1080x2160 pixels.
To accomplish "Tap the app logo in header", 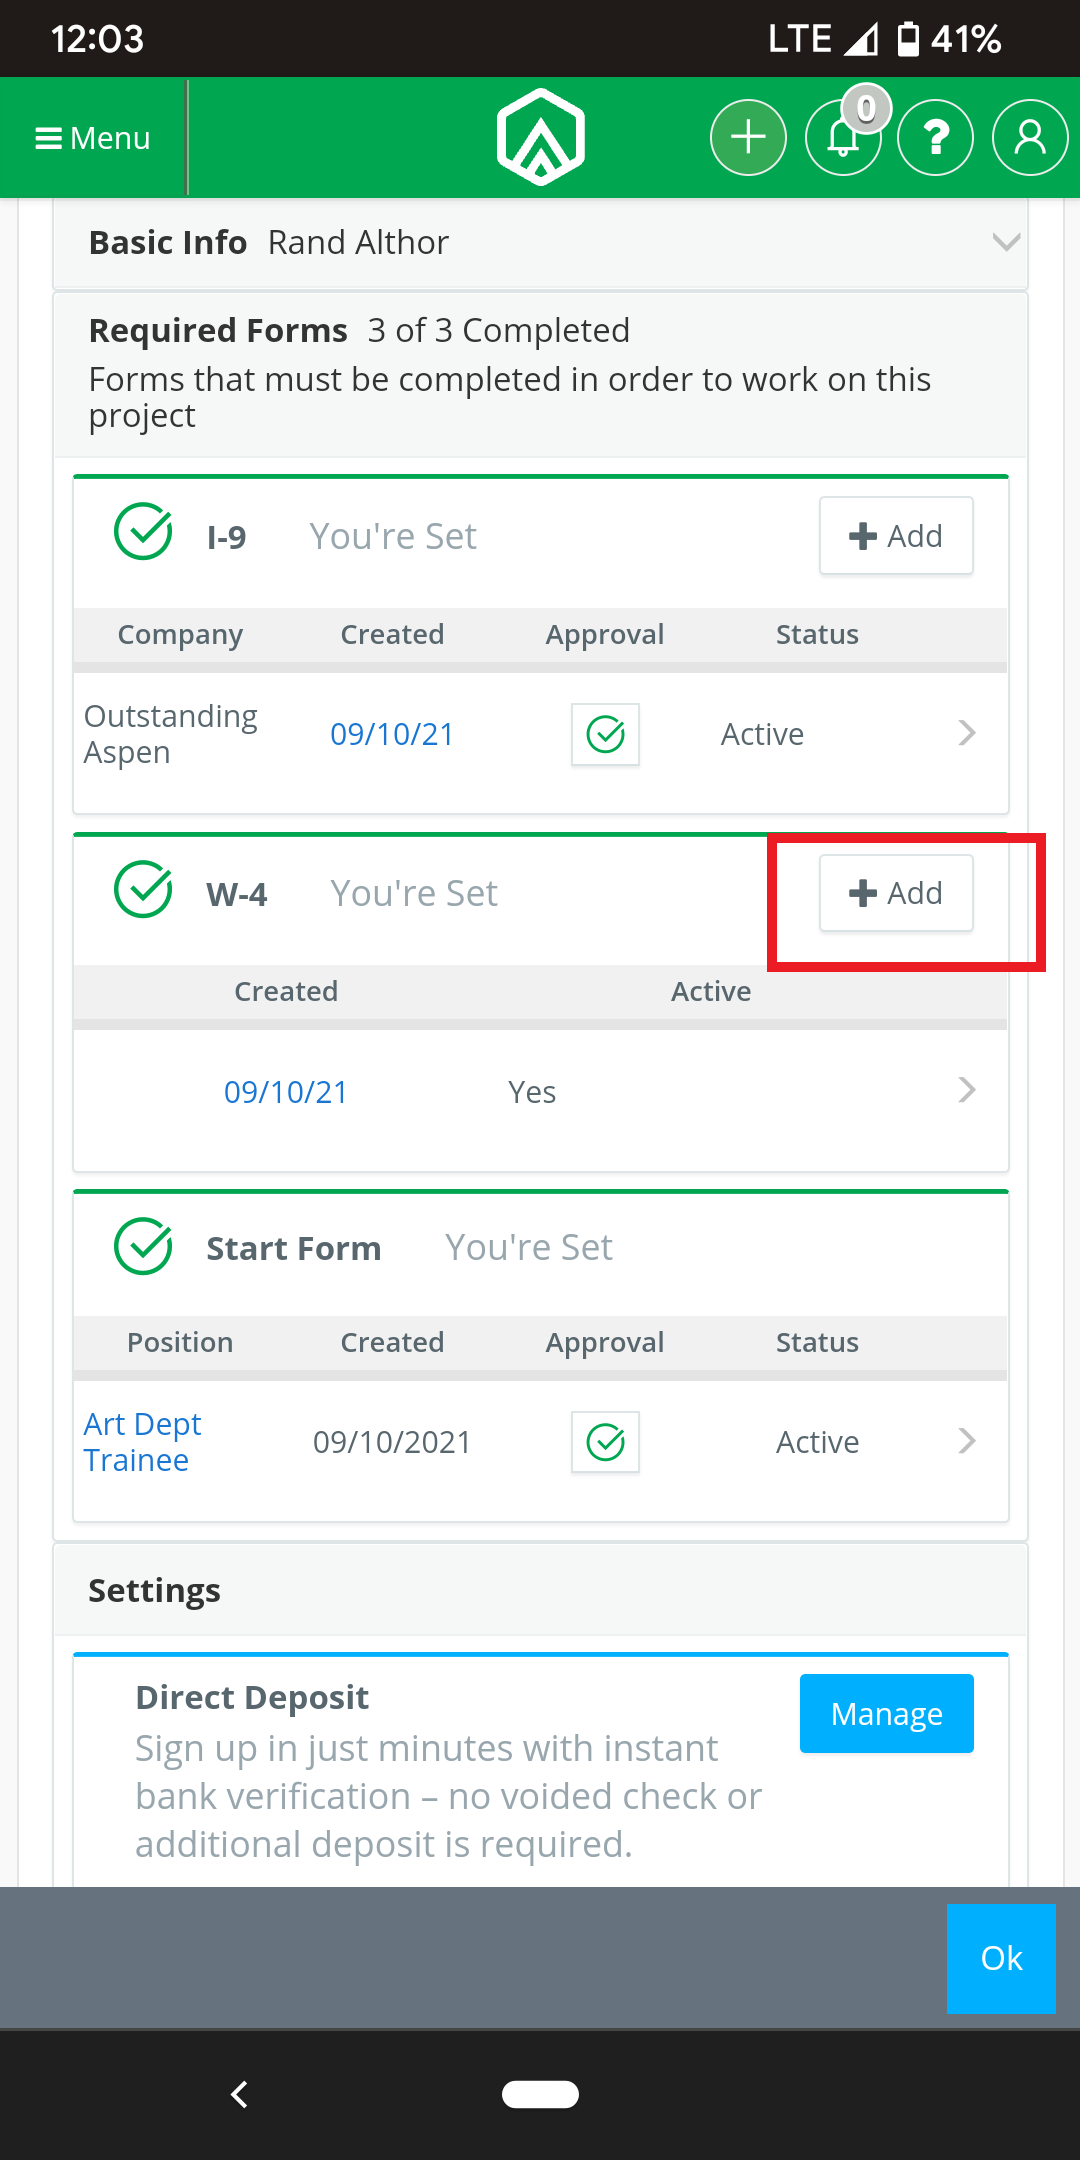I will coord(541,137).
